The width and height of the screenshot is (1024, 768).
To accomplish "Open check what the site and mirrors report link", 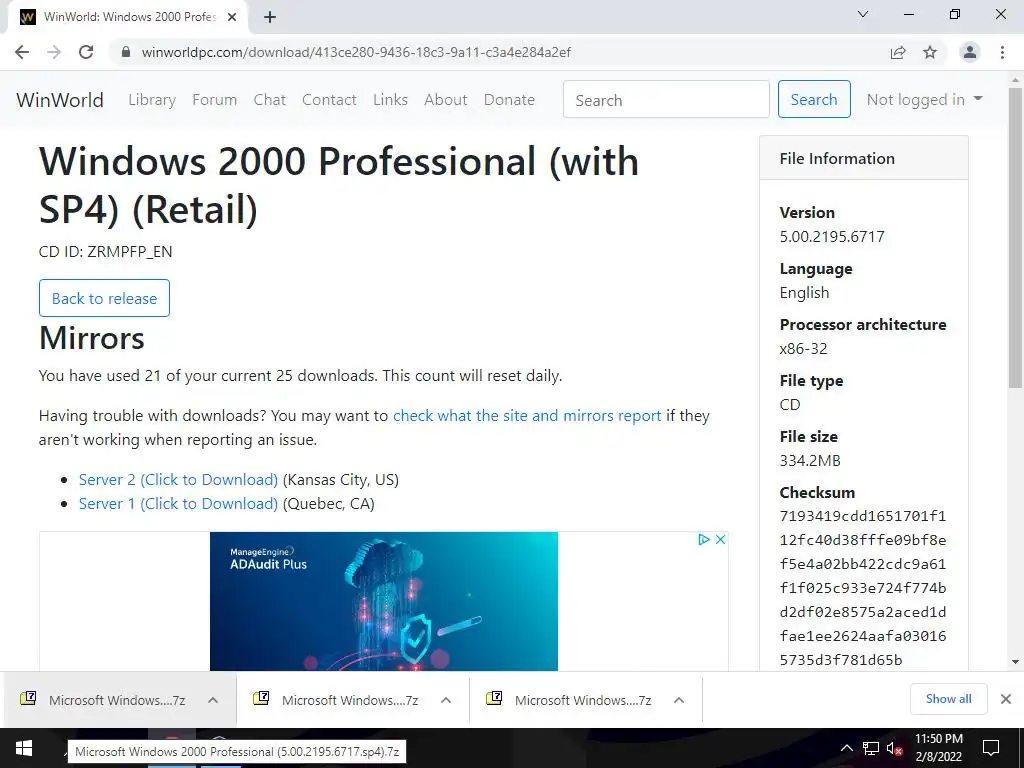I will pos(527,416).
